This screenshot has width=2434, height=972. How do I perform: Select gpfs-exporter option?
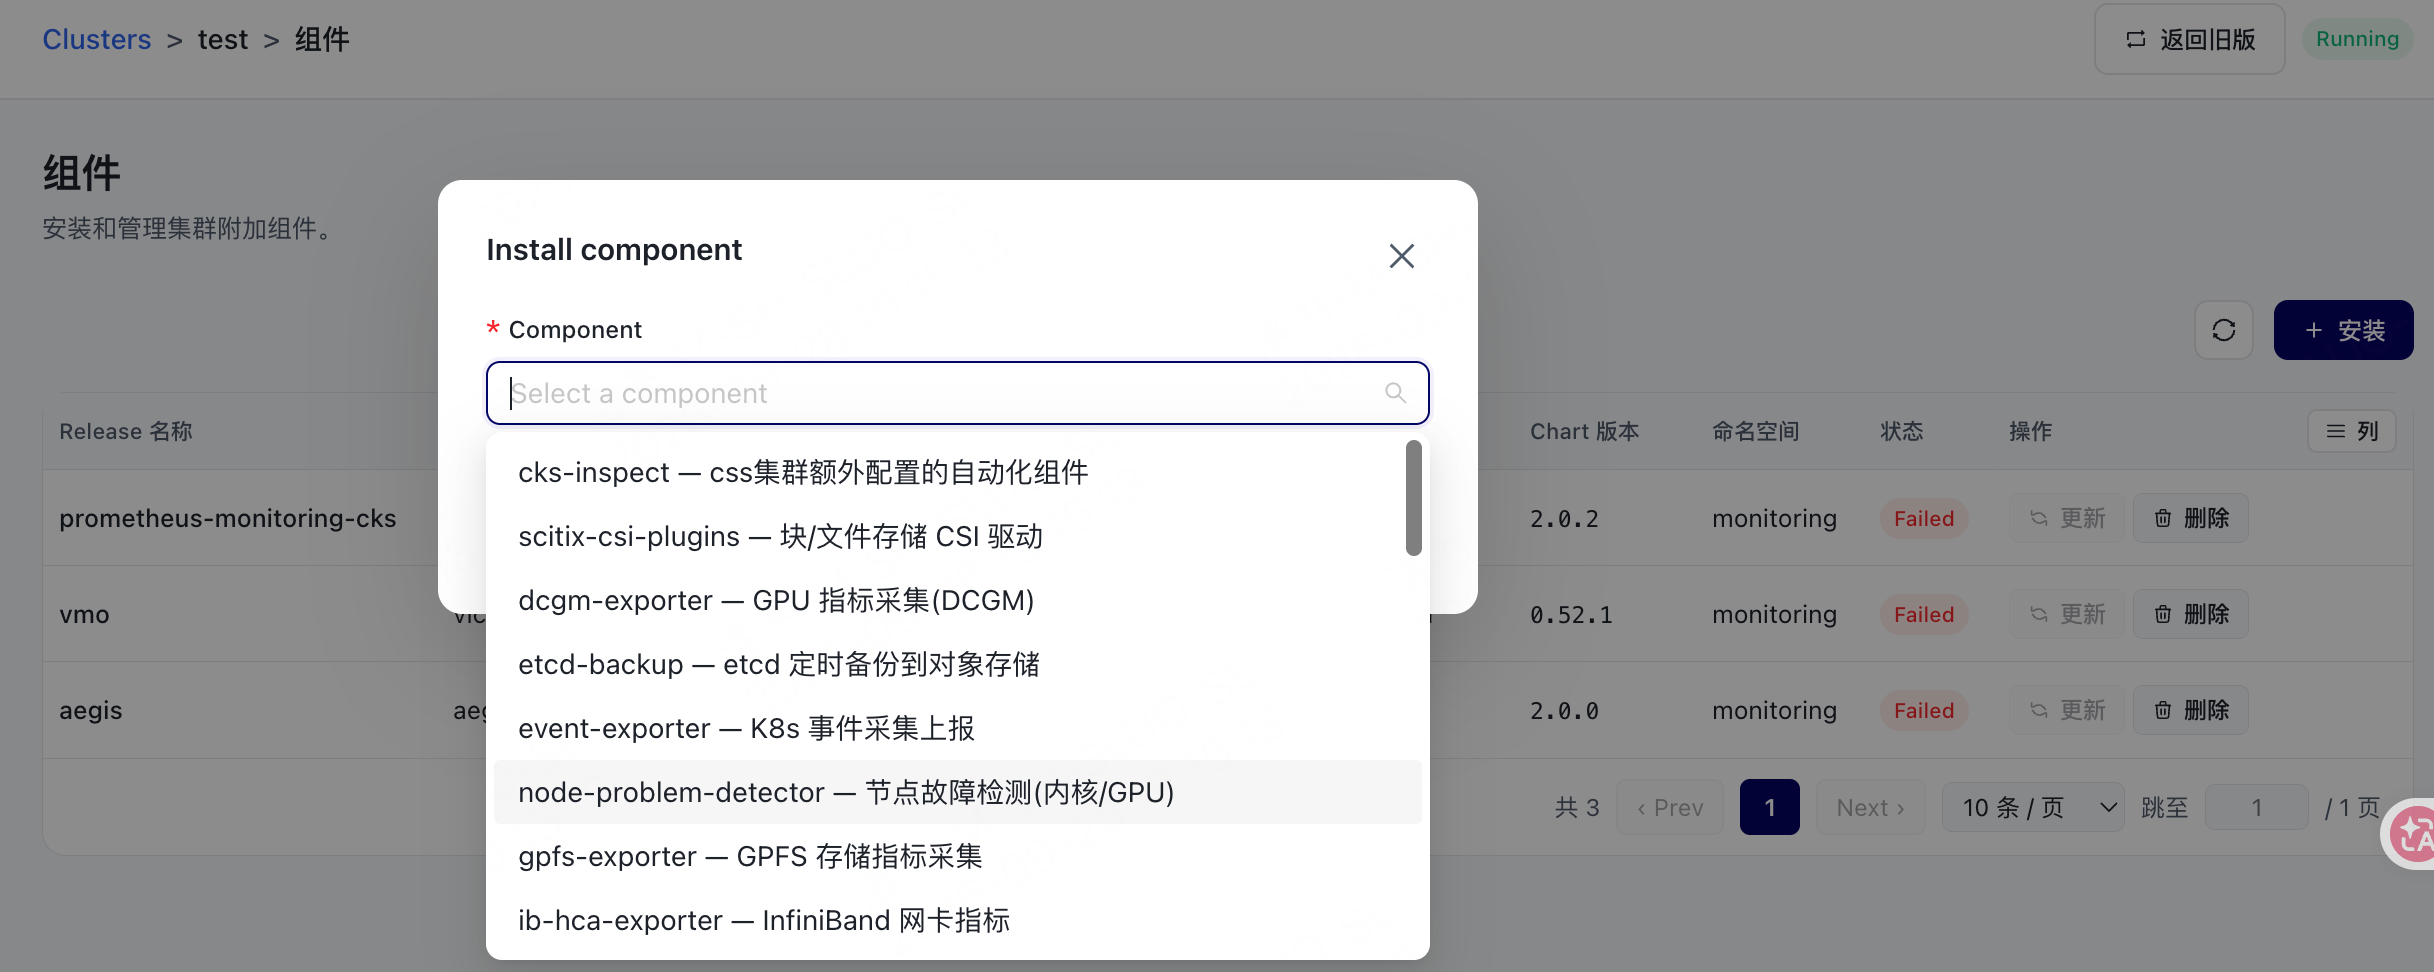pyautogui.click(x=957, y=856)
